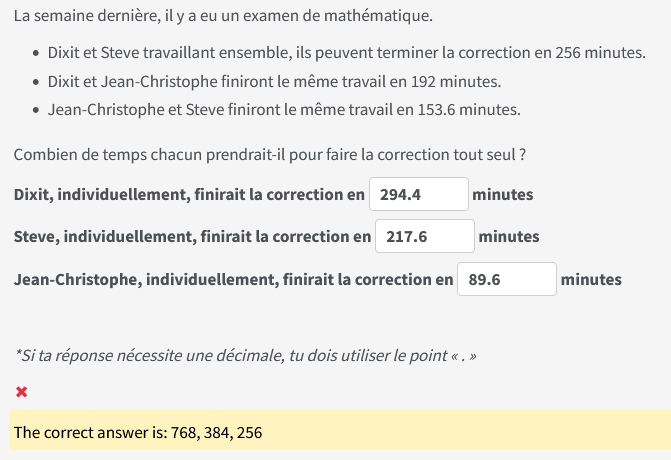Click 'minutes' after Dixit's answer field

(x=503, y=194)
